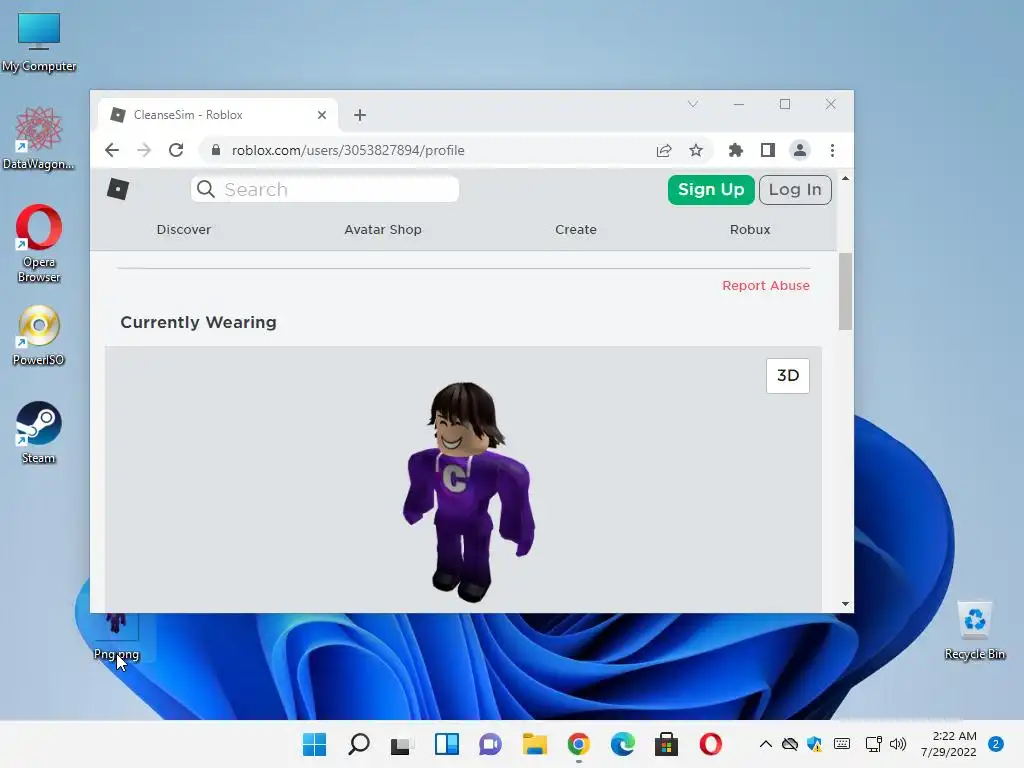Click the touch keyboard tray icon
This screenshot has width=1024, height=768.
pos(842,744)
